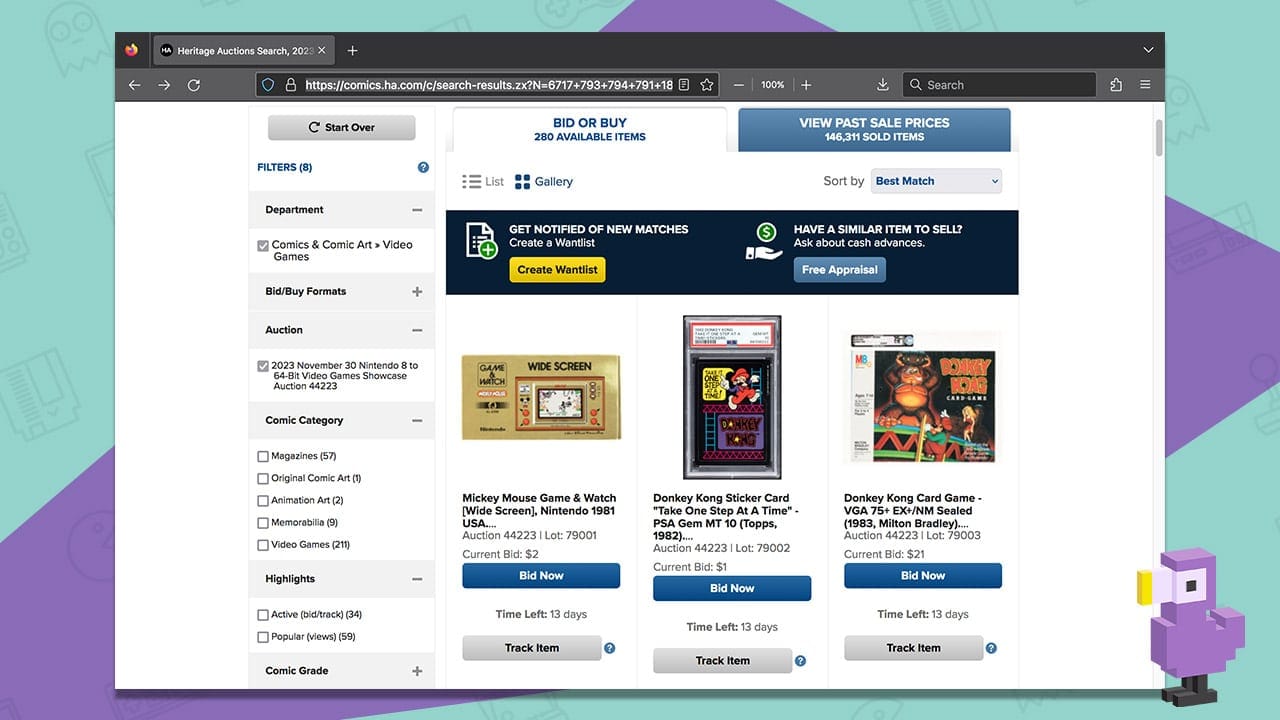Viewport: 1280px width, 720px height.
Task: Go back with the browser back arrow
Action: point(135,85)
